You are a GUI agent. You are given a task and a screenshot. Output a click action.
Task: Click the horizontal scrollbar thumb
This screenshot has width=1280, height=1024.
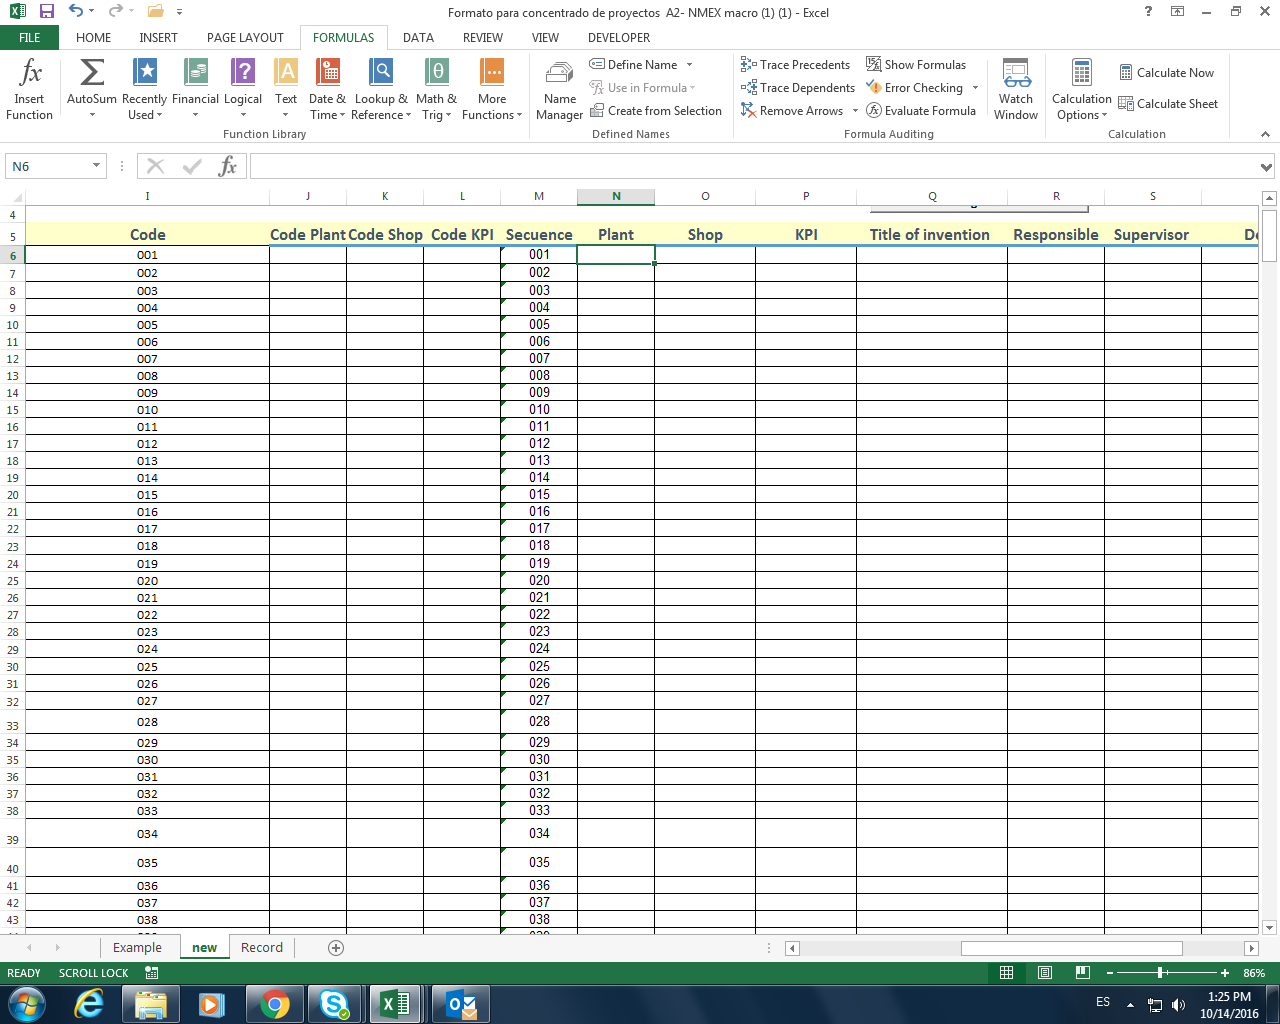point(1072,948)
